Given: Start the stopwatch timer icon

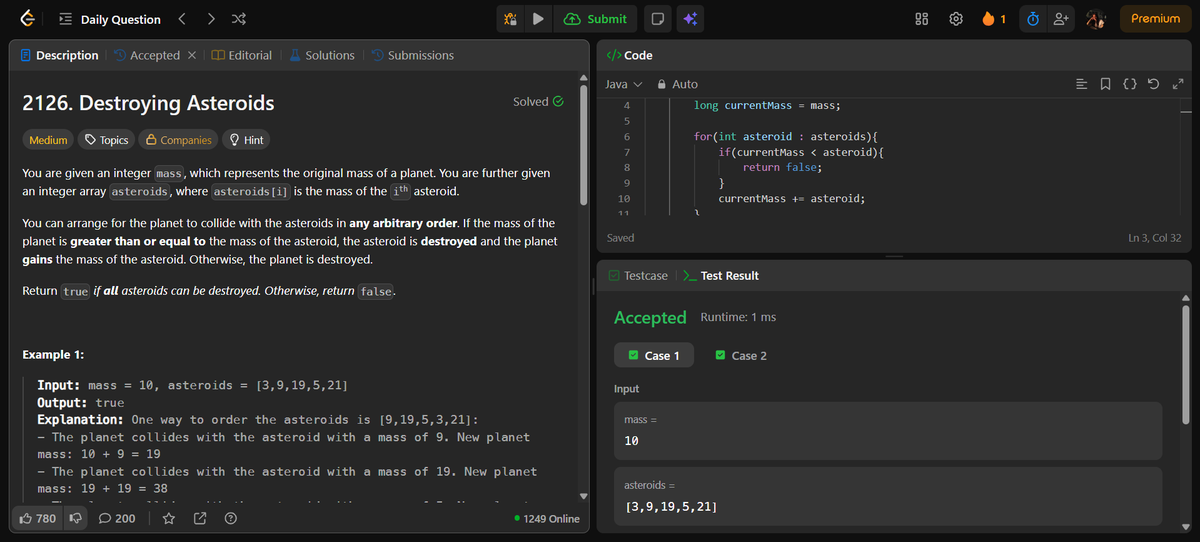Looking at the screenshot, I should pos(1033,19).
